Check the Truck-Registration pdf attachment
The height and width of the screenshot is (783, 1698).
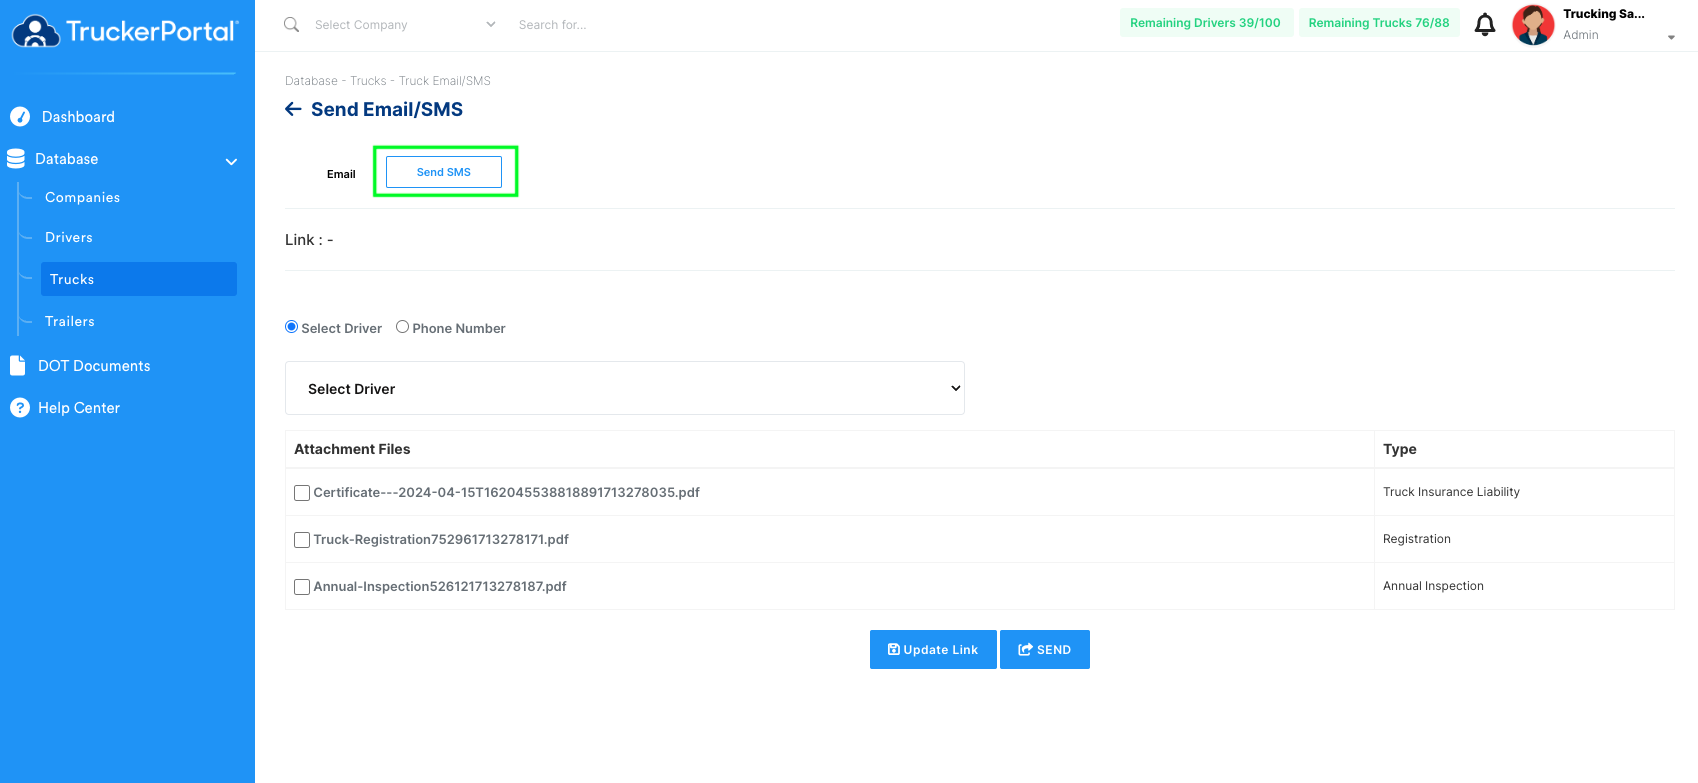click(302, 540)
